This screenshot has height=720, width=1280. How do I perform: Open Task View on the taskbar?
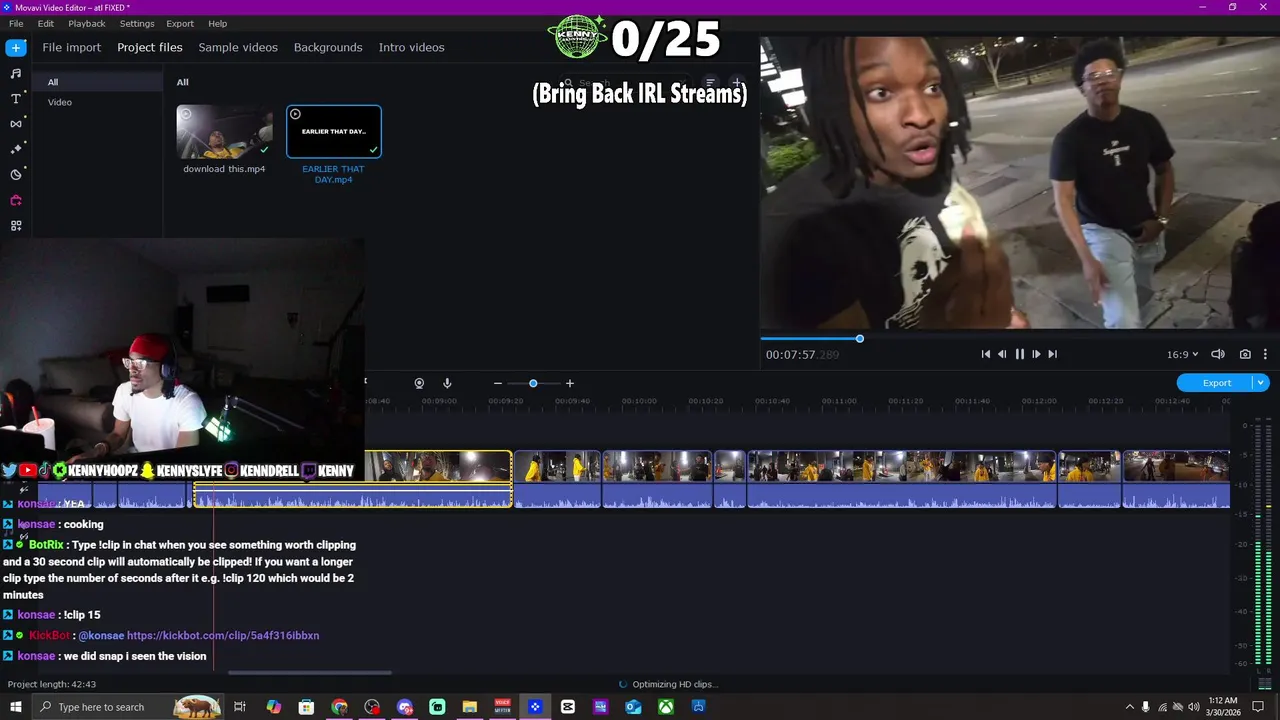[240, 707]
